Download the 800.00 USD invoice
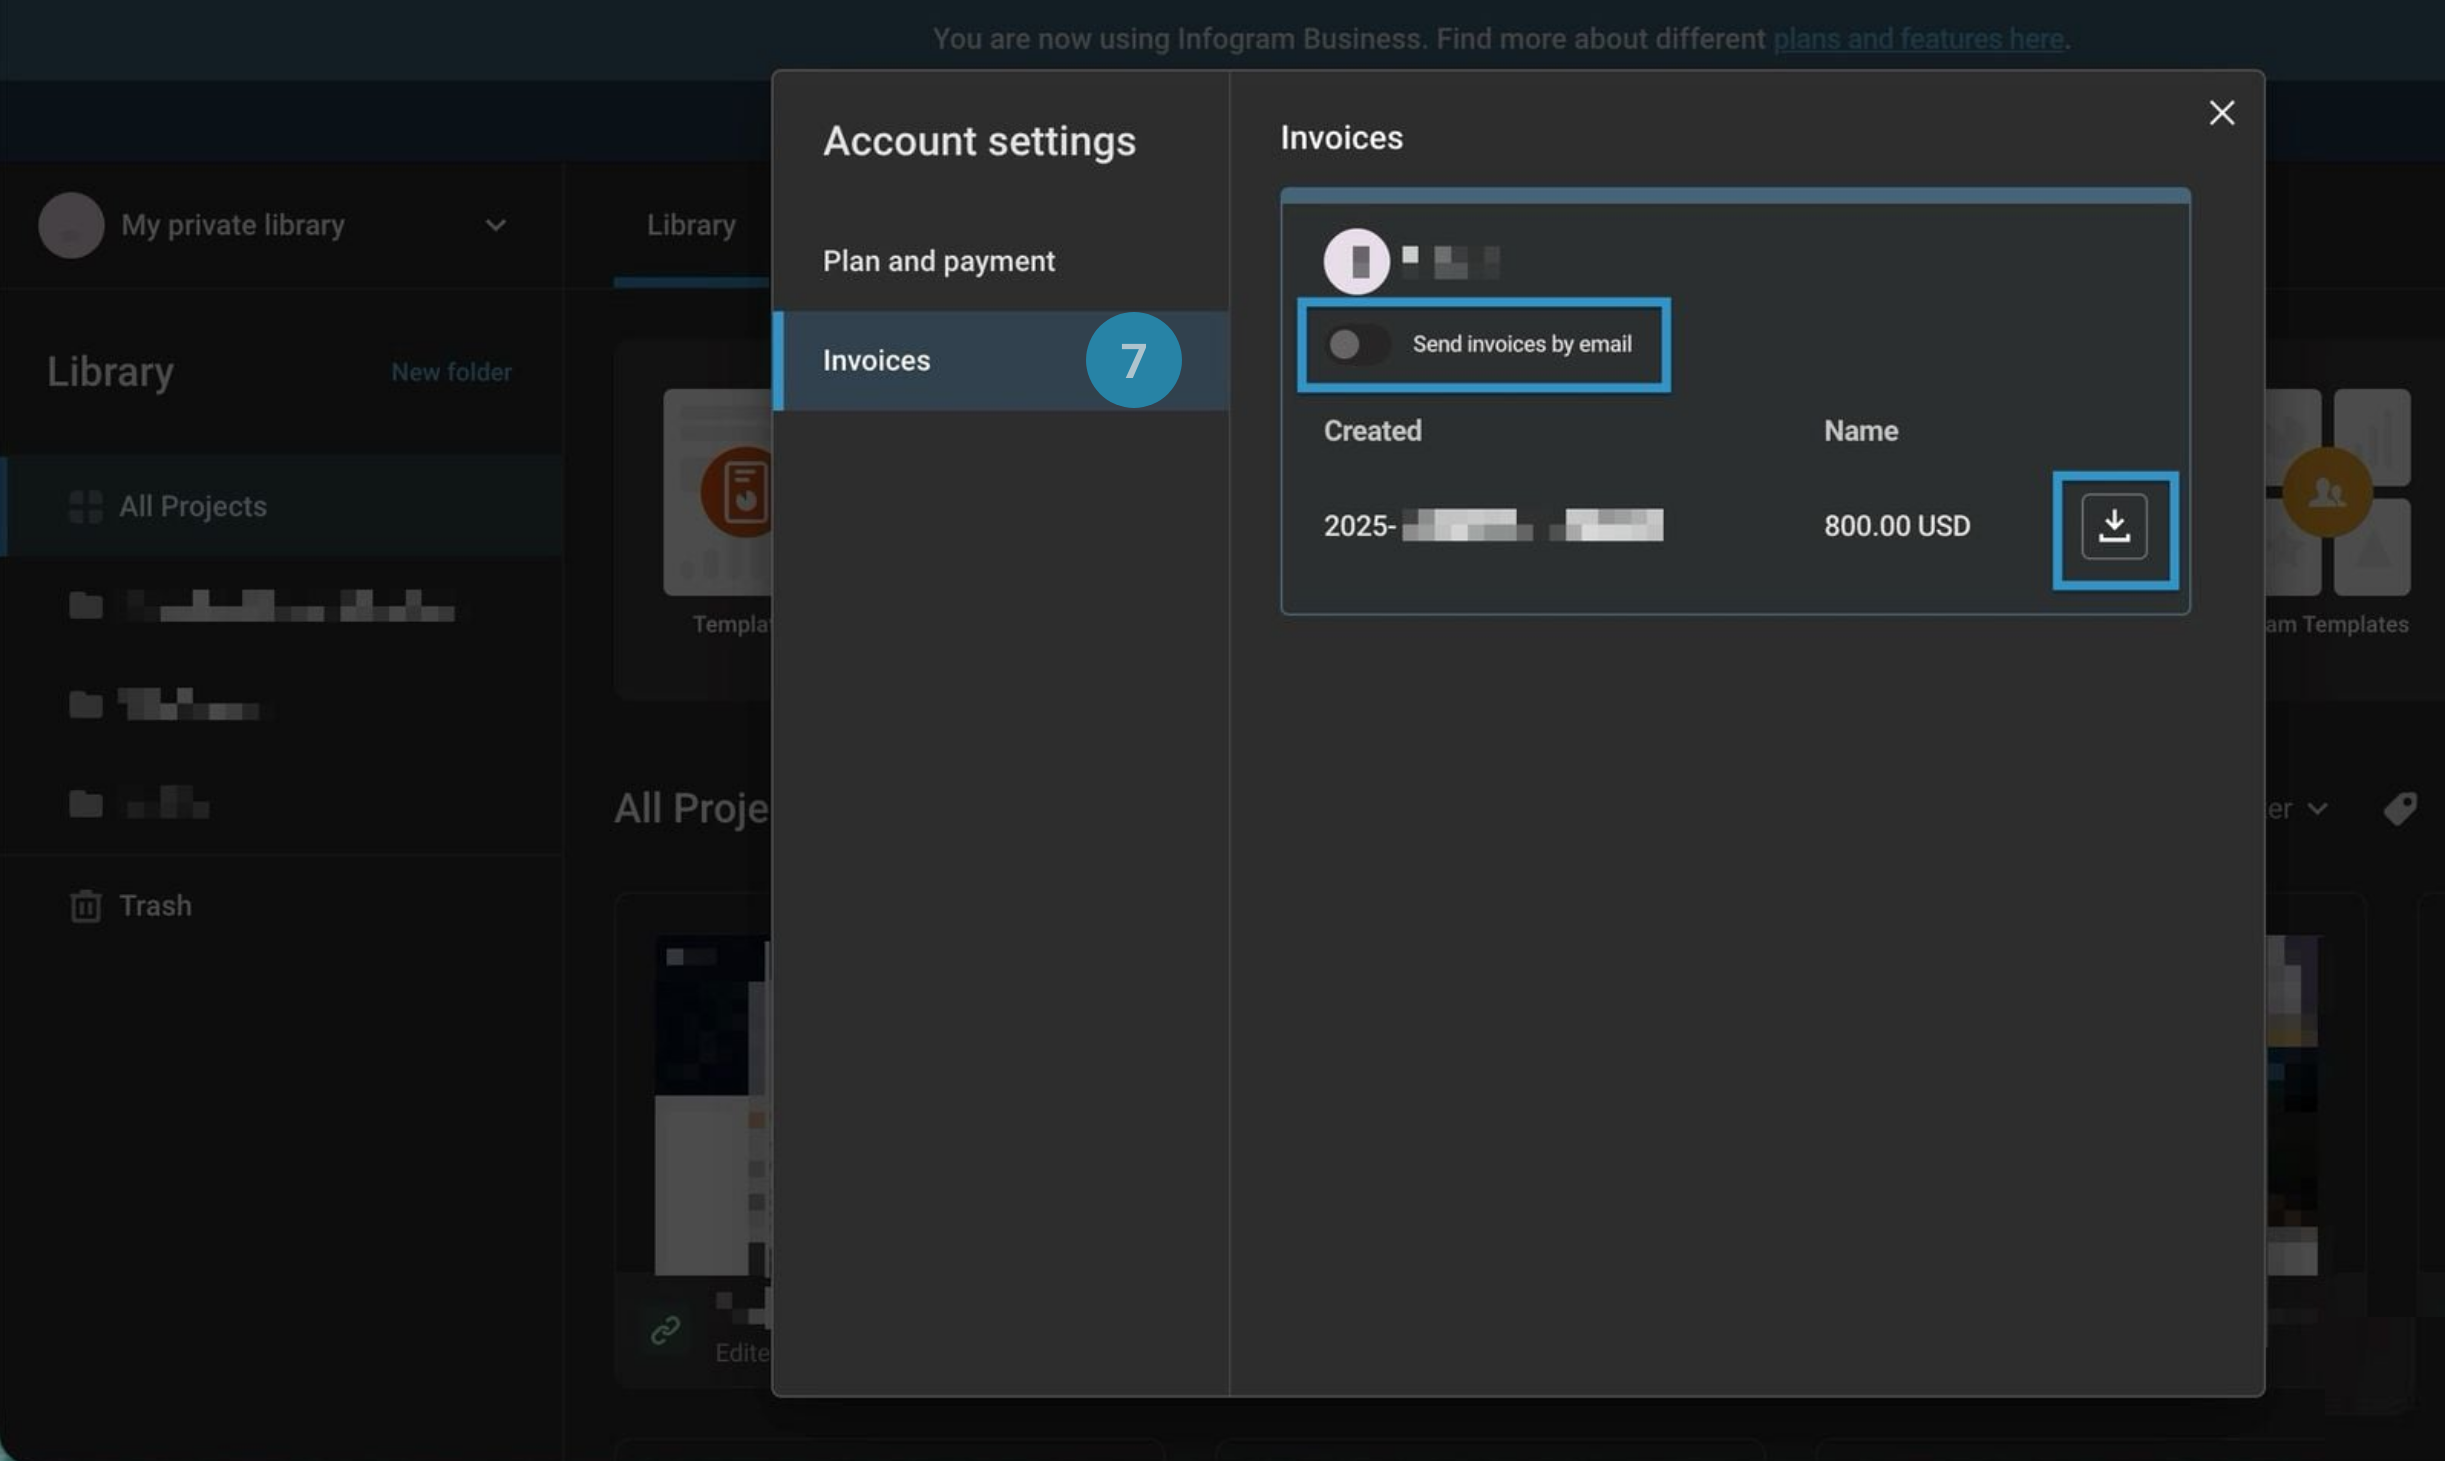This screenshot has height=1461, width=2445. [x=2113, y=526]
